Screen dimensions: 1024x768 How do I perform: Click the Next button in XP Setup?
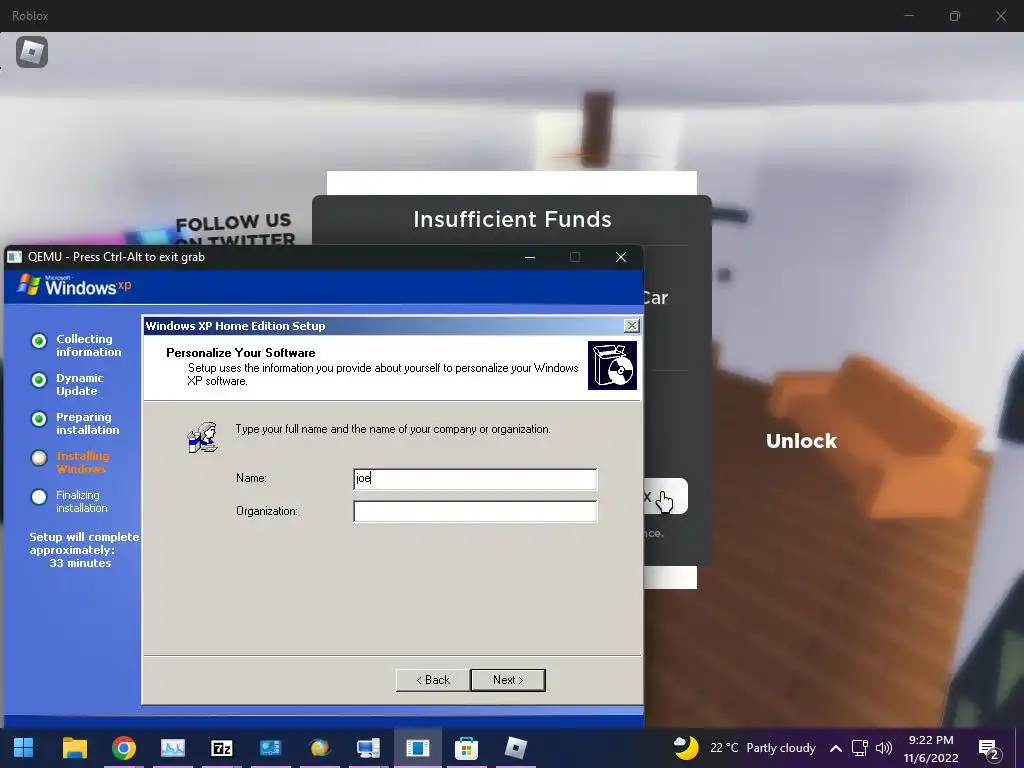508,680
